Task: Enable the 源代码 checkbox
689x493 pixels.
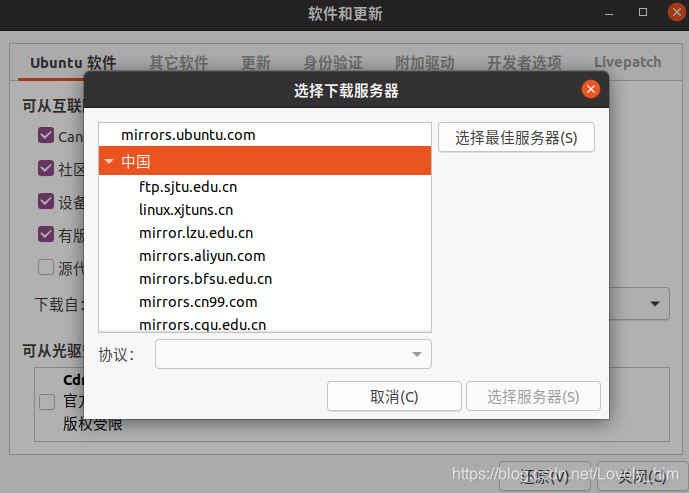Action: click(x=46, y=267)
